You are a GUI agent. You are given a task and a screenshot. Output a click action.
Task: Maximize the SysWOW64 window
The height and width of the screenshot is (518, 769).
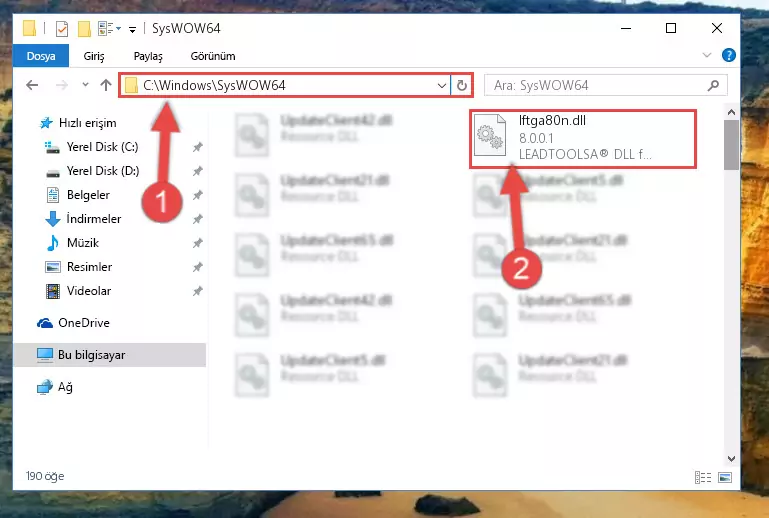coord(671,28)
